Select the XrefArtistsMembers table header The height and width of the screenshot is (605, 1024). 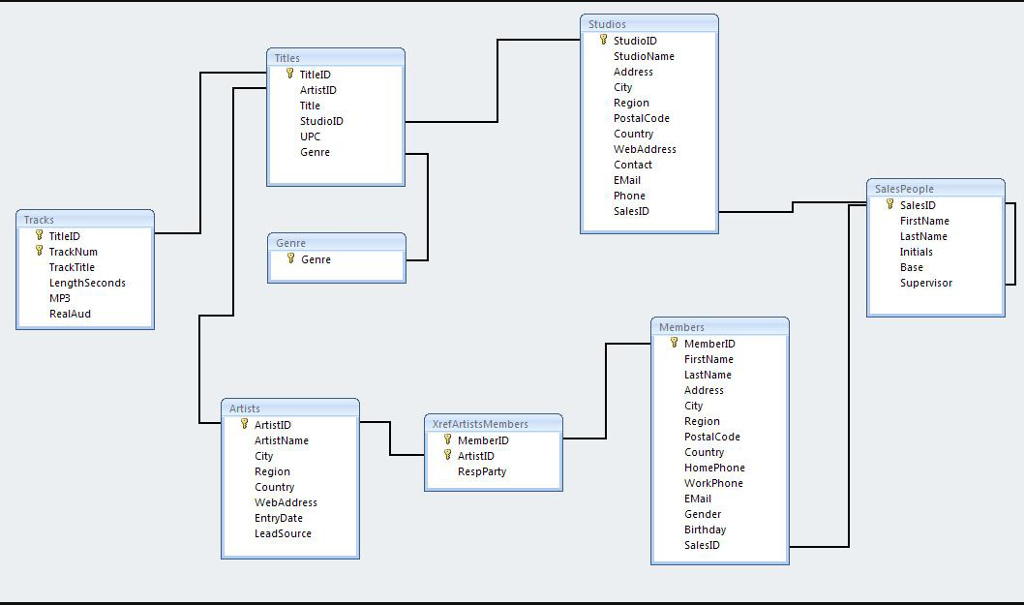click(493, 423)
